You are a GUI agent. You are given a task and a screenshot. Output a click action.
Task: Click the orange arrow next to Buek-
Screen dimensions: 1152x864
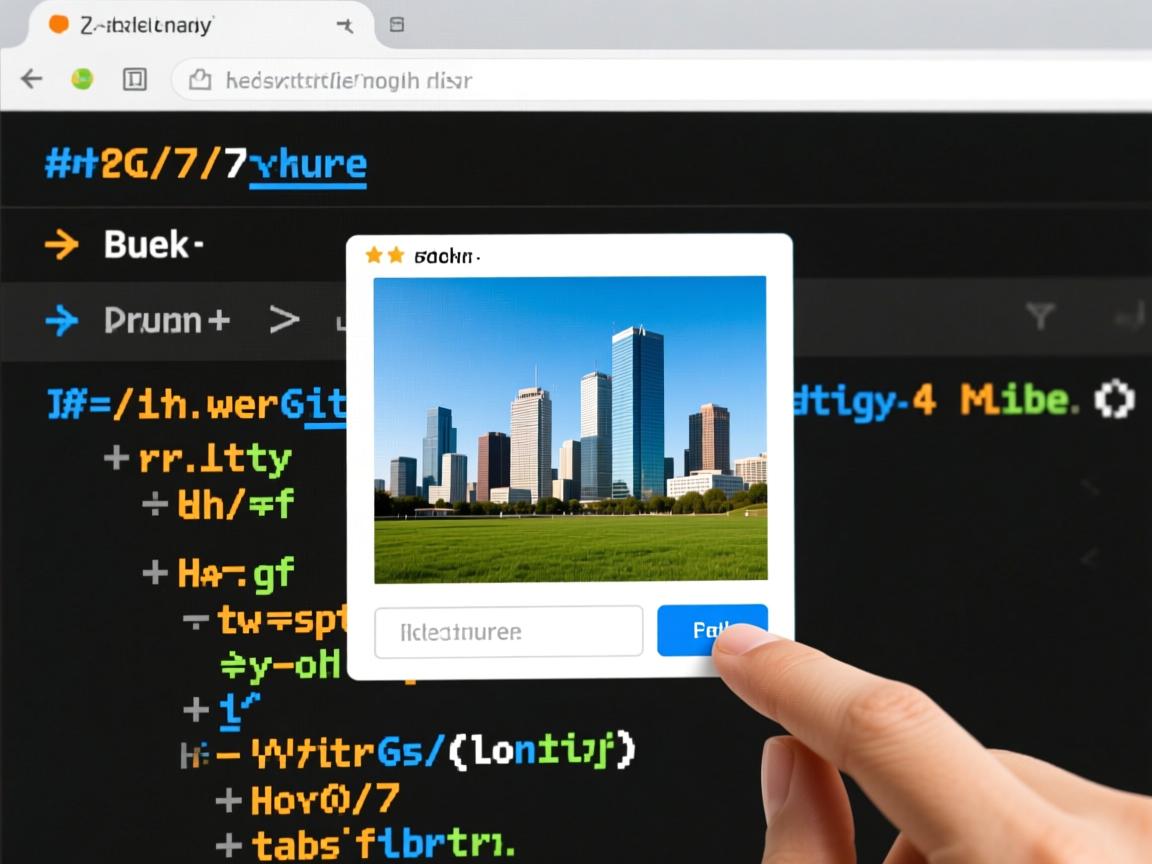pos(62,245)
